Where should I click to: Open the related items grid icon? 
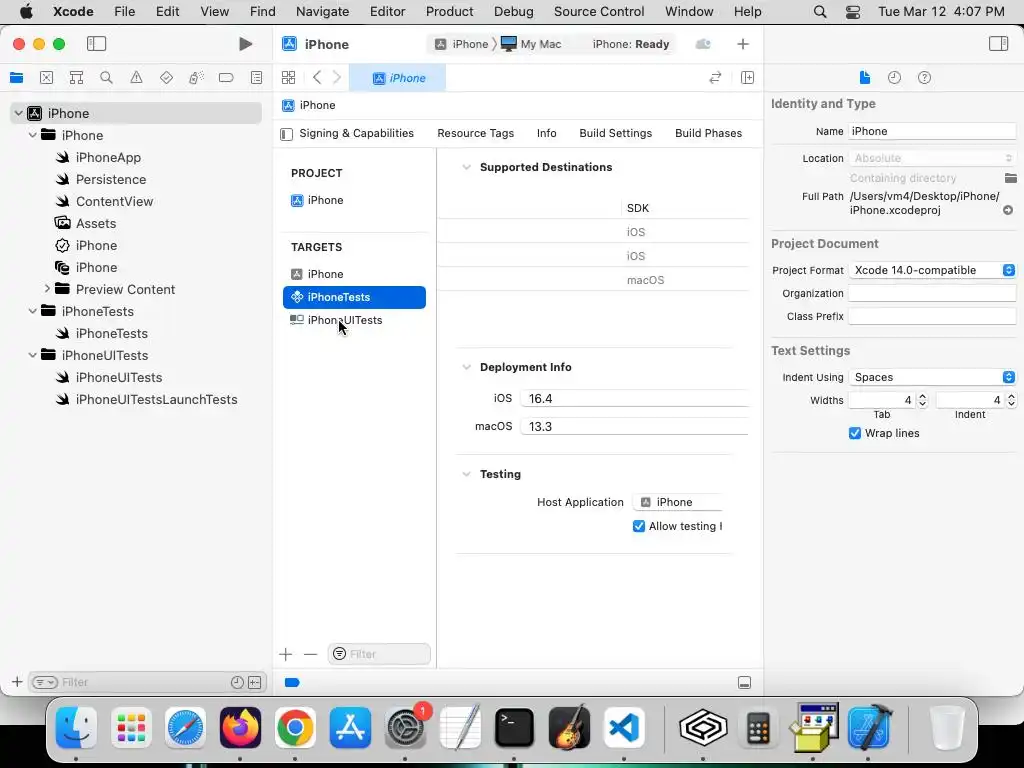click(288, 78)
